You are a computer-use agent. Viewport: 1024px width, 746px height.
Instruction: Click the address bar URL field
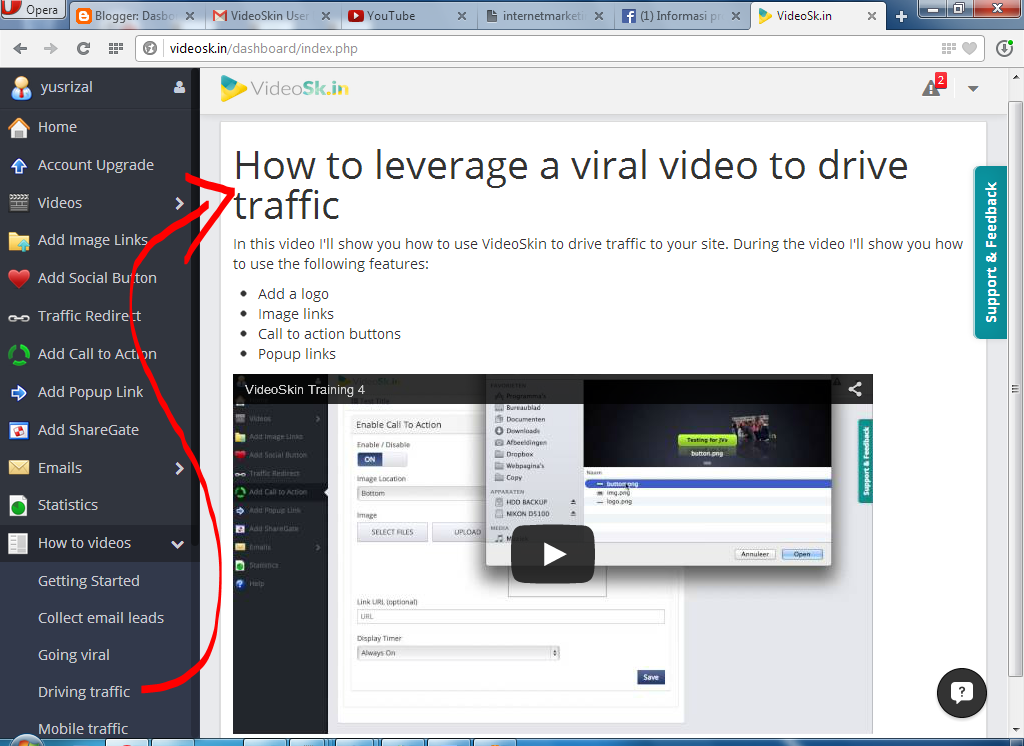(x=549, y=48)
